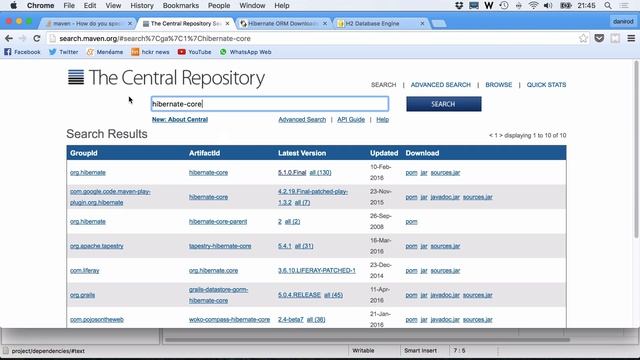
Task: Open the New: About Central link
Action: (180, 120)
